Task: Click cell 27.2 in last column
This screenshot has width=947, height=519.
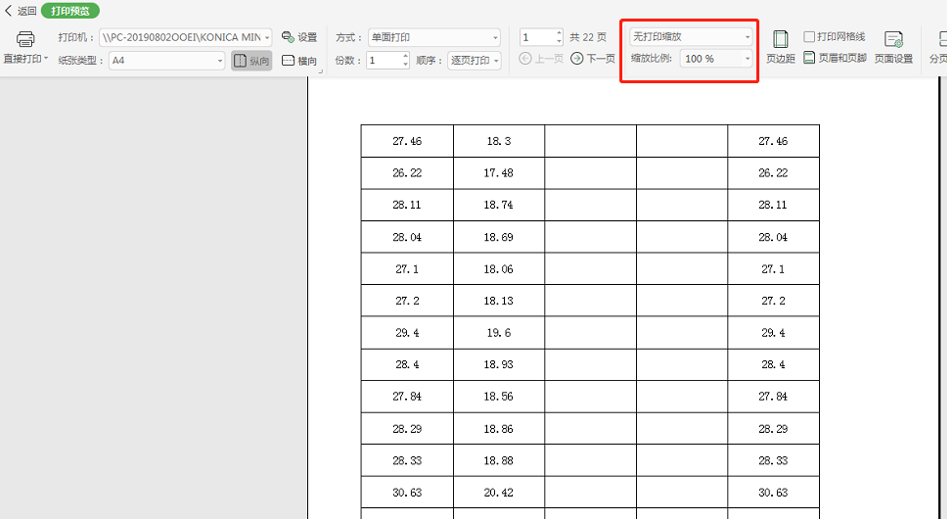Action: [x=773, y=301]
